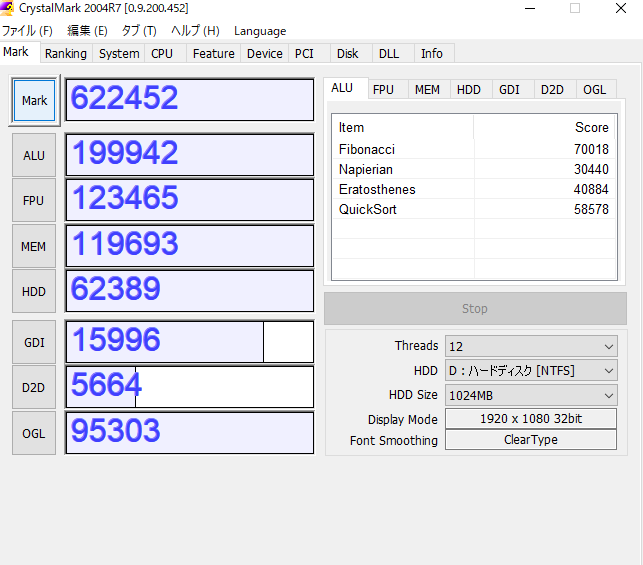Click the Fibonacci score 70018
The width and height of the screenshot is (643, 565).
tap(591, 149)
